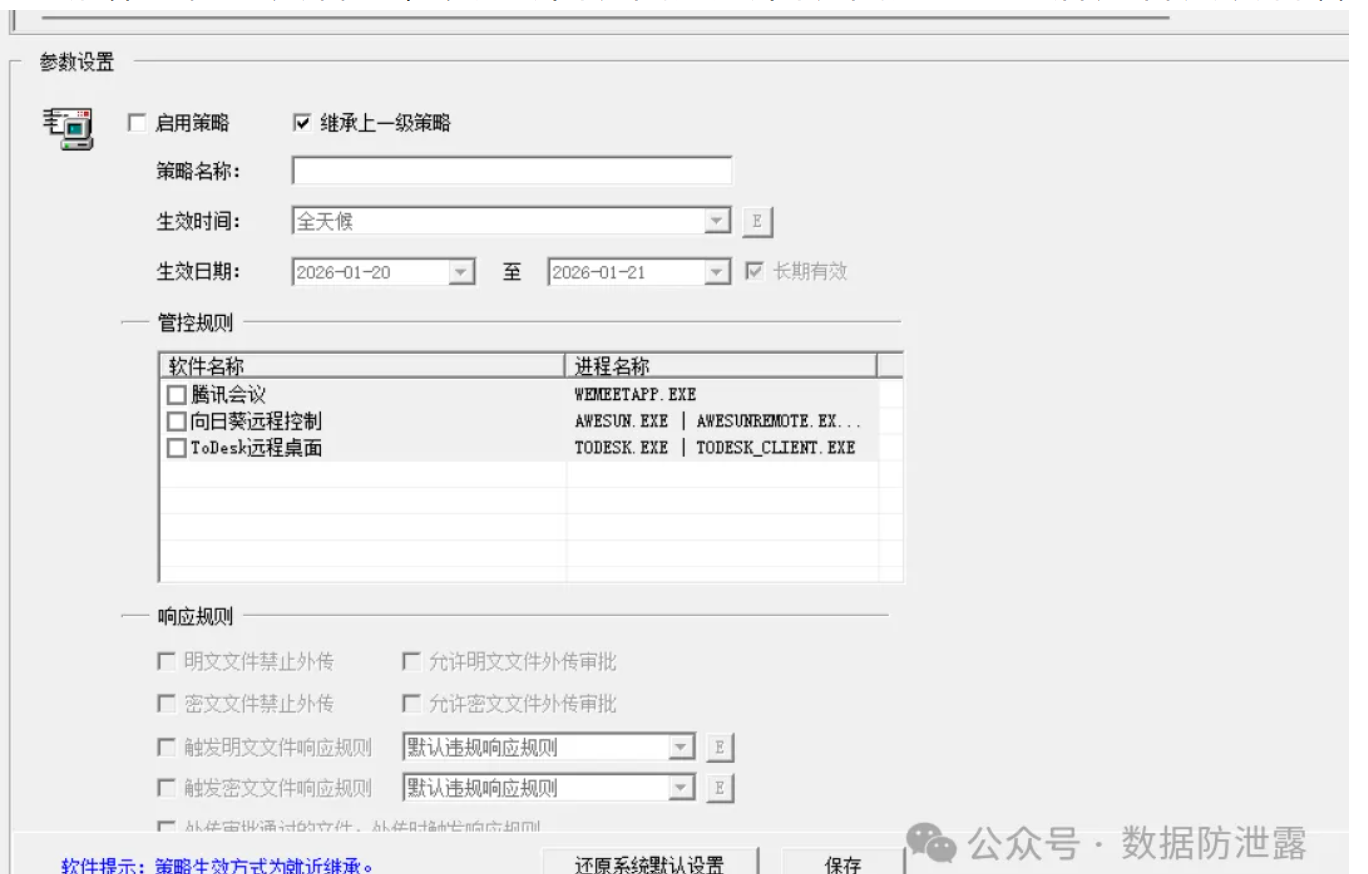Click into the 策略名称 text field
The image size is (1368, 874).
pyautogui.click(x=511, y=172)
